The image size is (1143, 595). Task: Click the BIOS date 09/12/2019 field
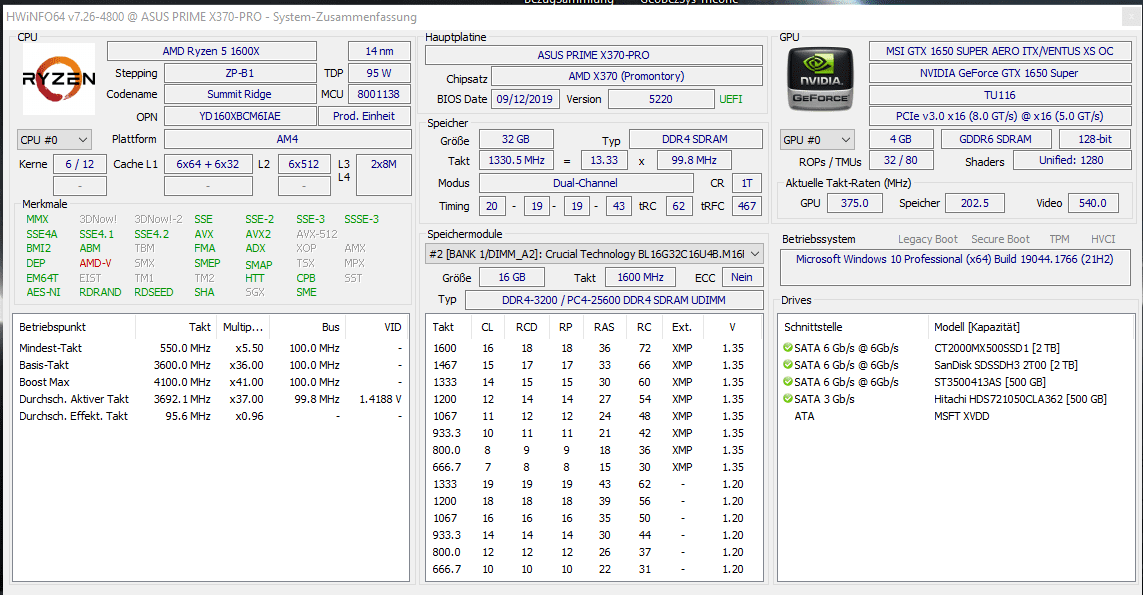click(524, 99)
